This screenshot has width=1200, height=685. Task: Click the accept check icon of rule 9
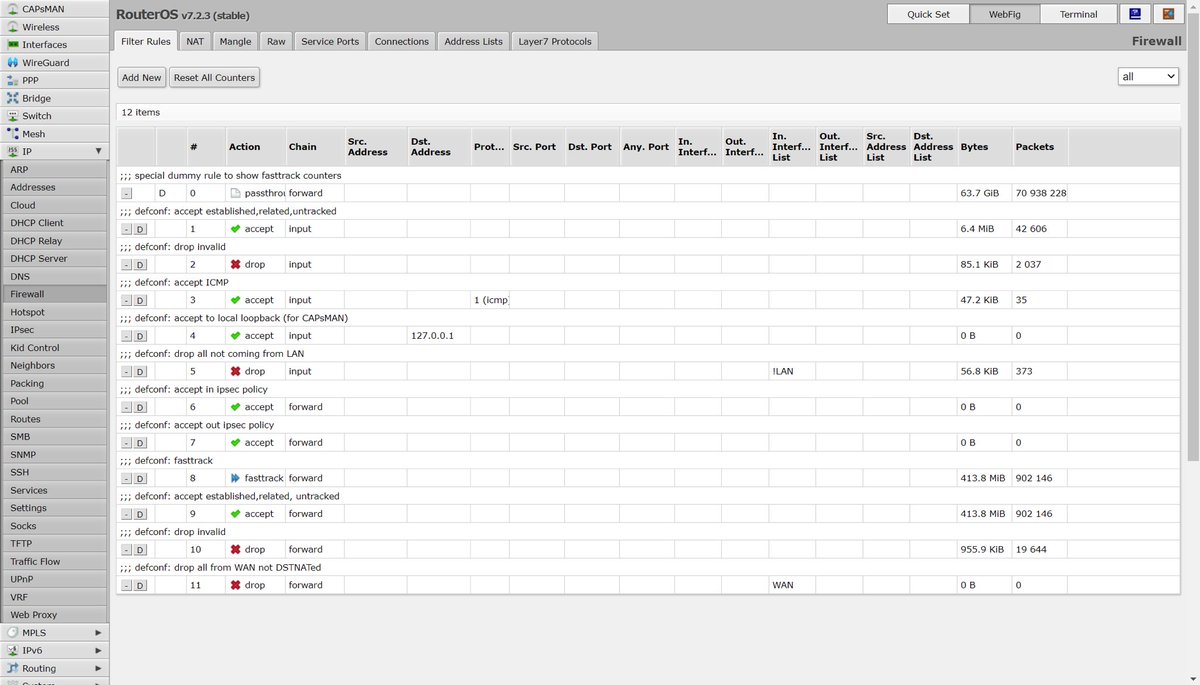coord(235,514)
